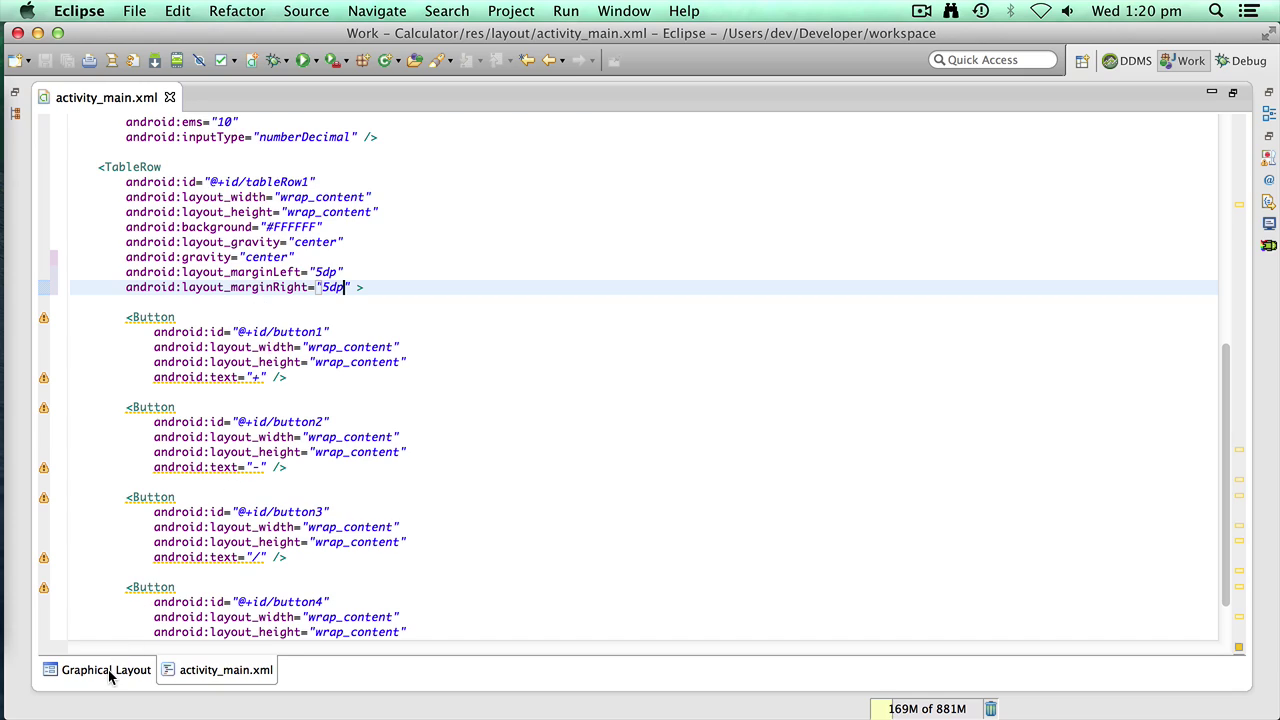Click the macOS volume icon
Screen dimensions: 1280x720
1067,11
